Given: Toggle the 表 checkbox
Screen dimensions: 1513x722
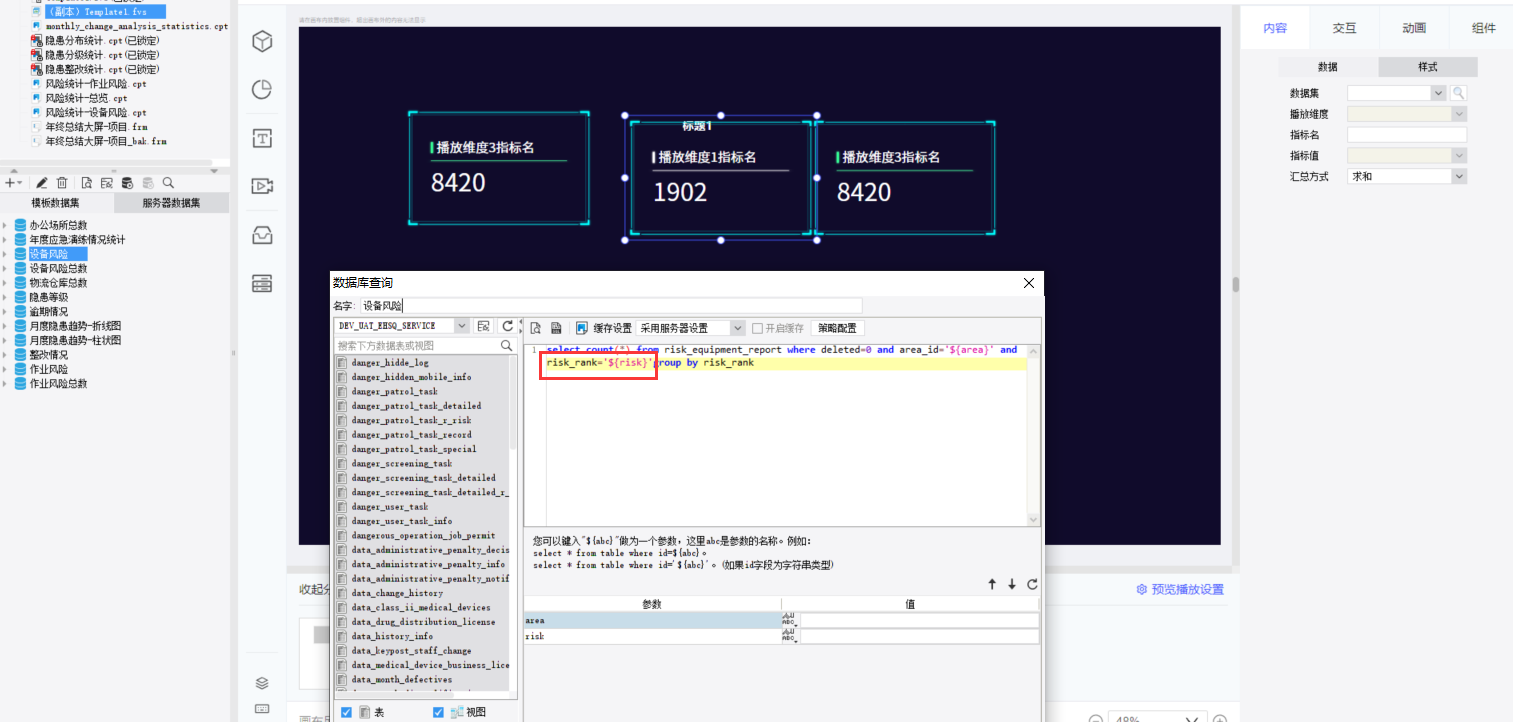Looking at the screenshot, I should pos(346,712).
